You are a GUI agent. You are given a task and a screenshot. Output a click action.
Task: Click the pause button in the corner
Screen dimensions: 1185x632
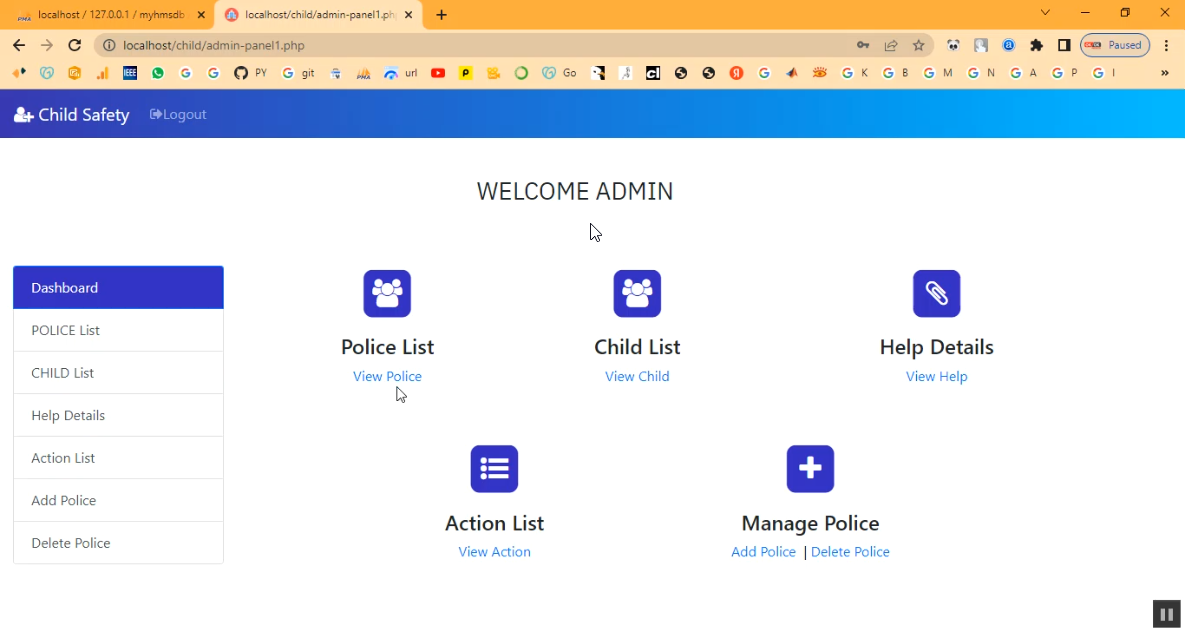coord(1165,614)
